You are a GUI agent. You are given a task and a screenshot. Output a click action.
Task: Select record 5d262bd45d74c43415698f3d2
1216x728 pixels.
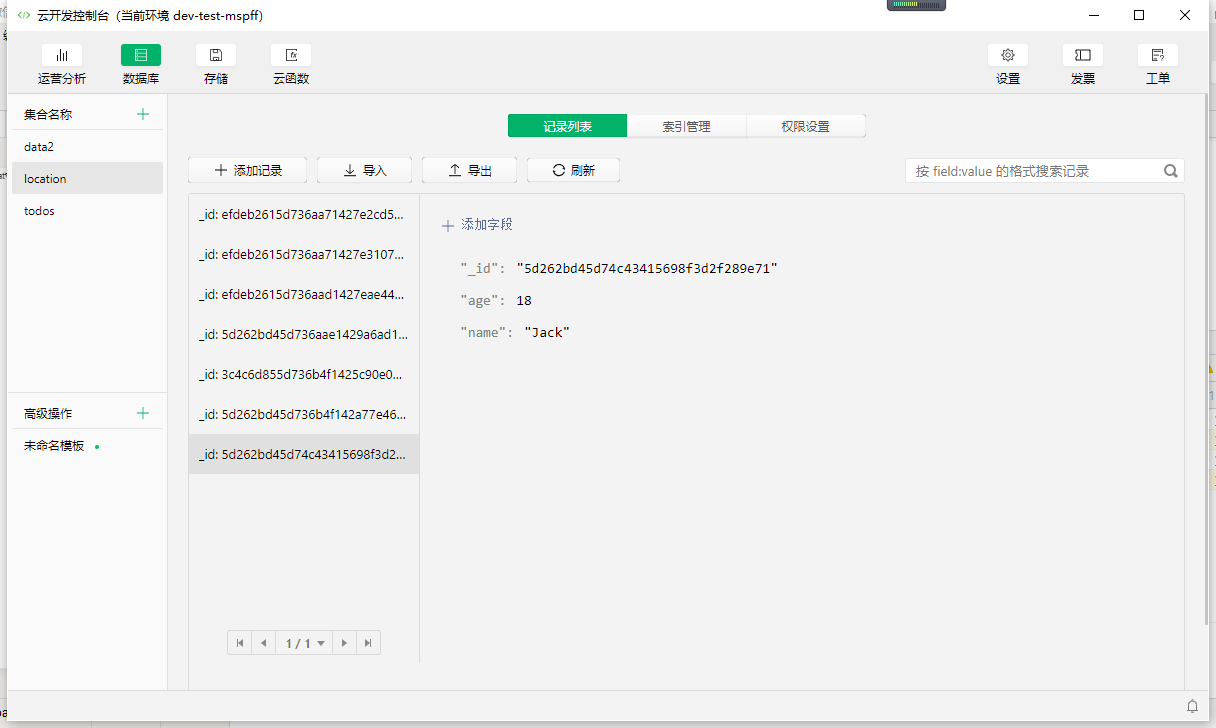[304, 454]
